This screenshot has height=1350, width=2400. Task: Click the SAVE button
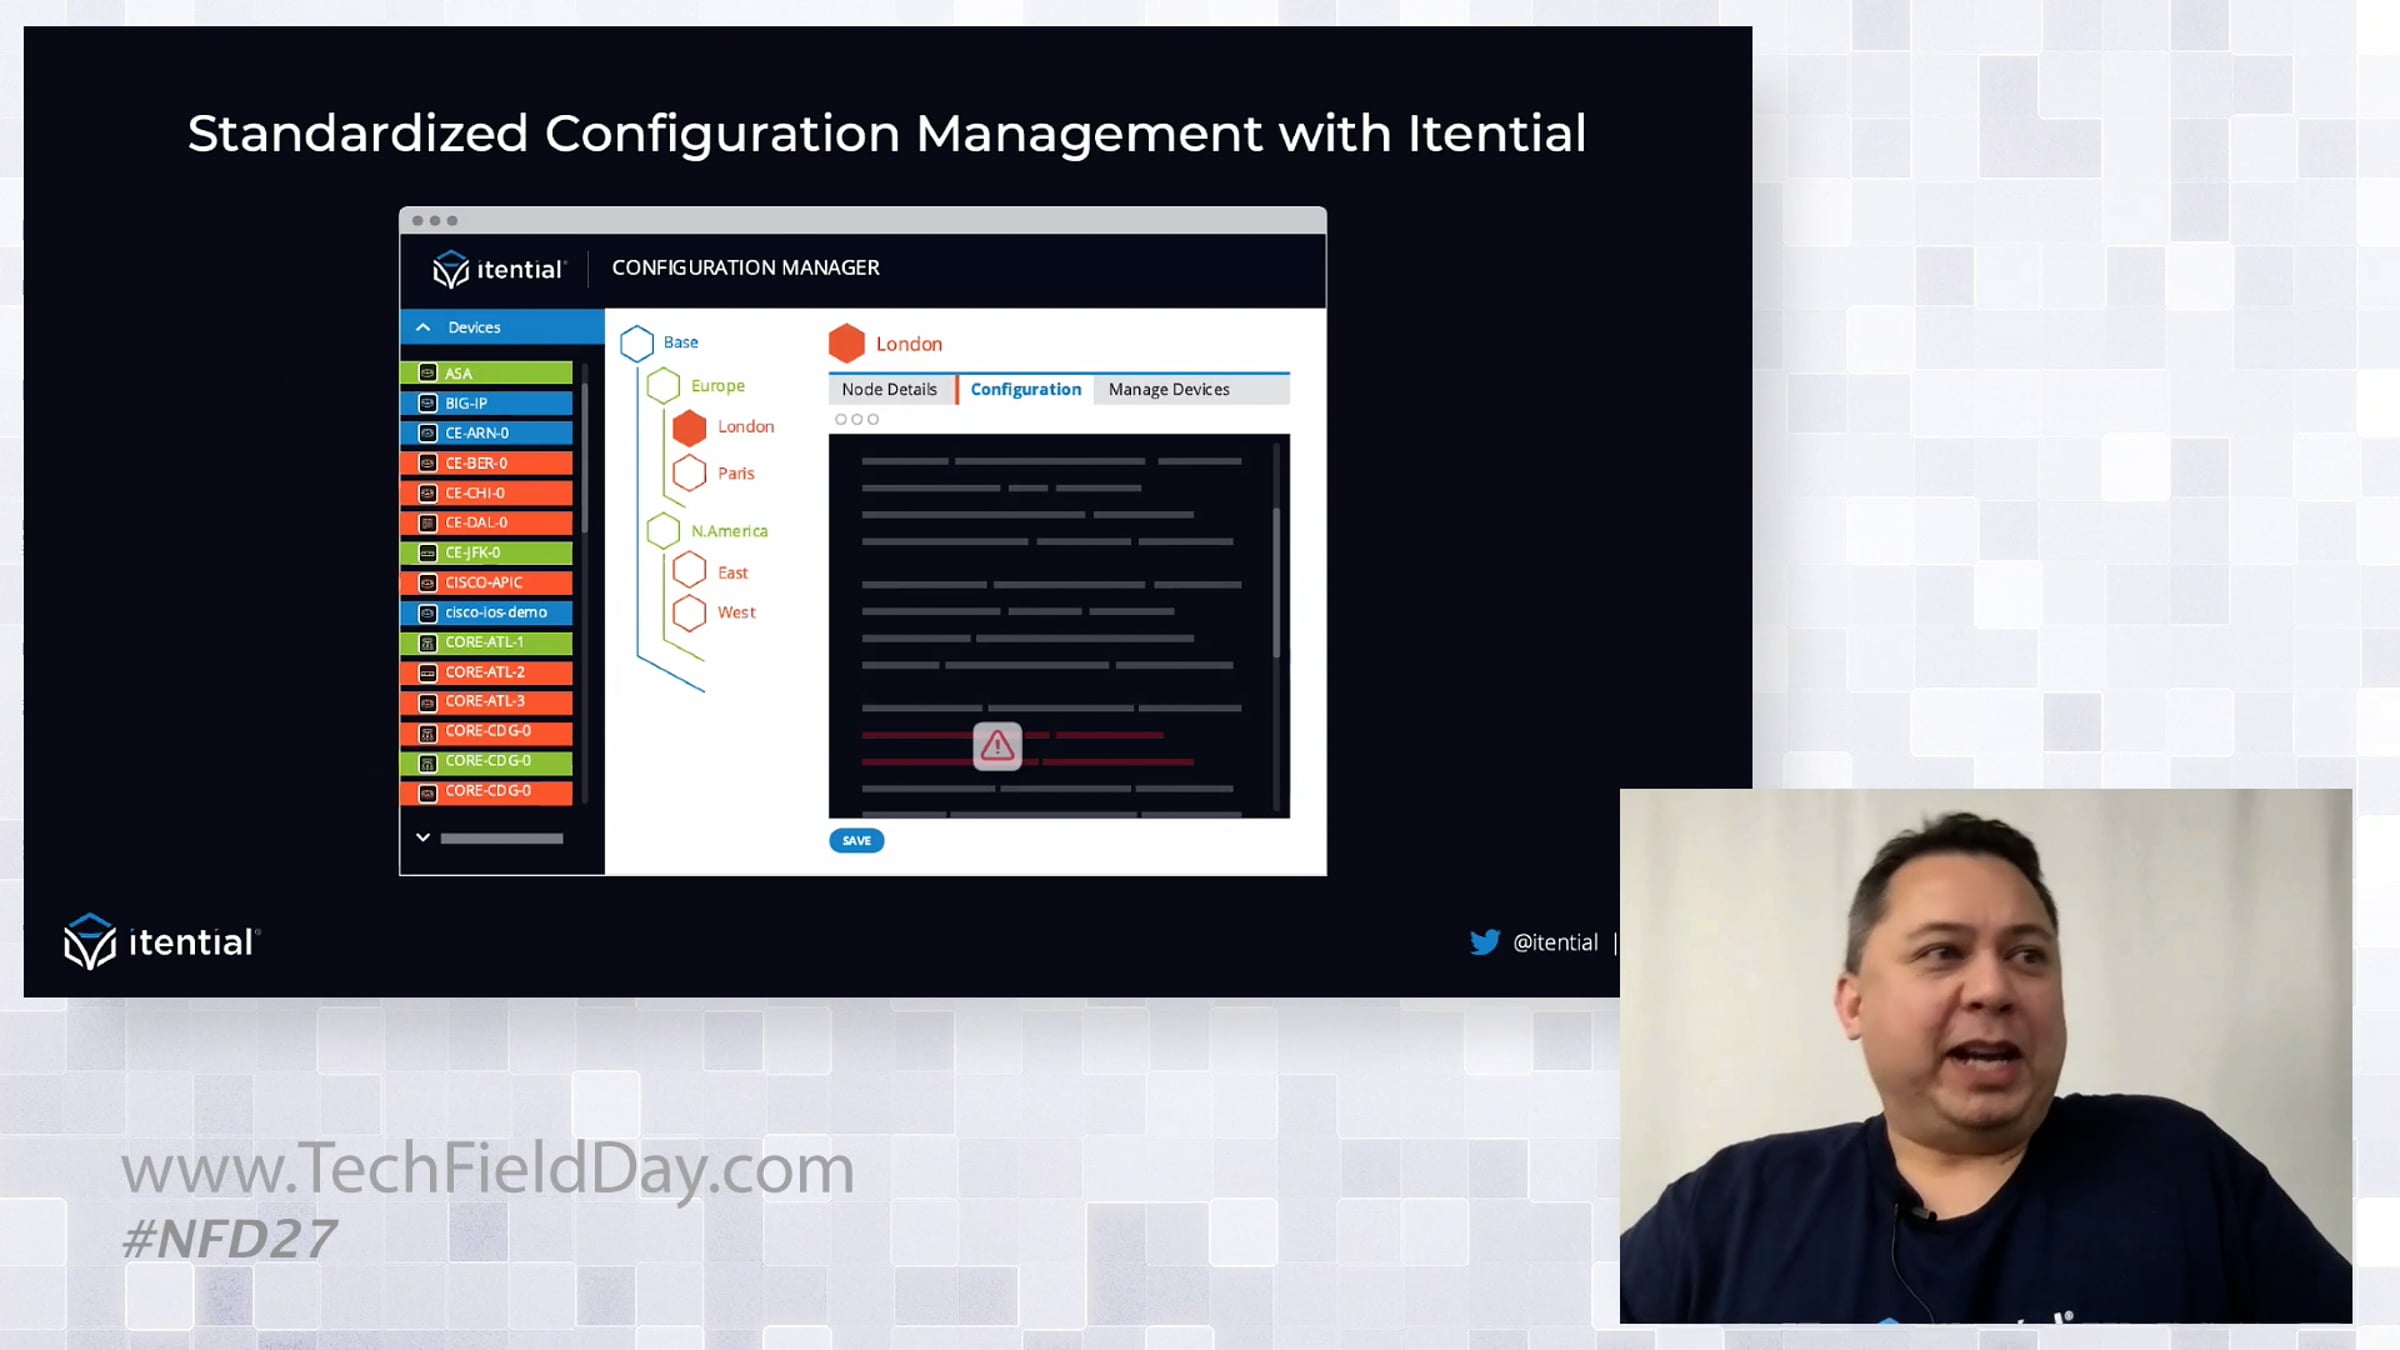point(857,841)
